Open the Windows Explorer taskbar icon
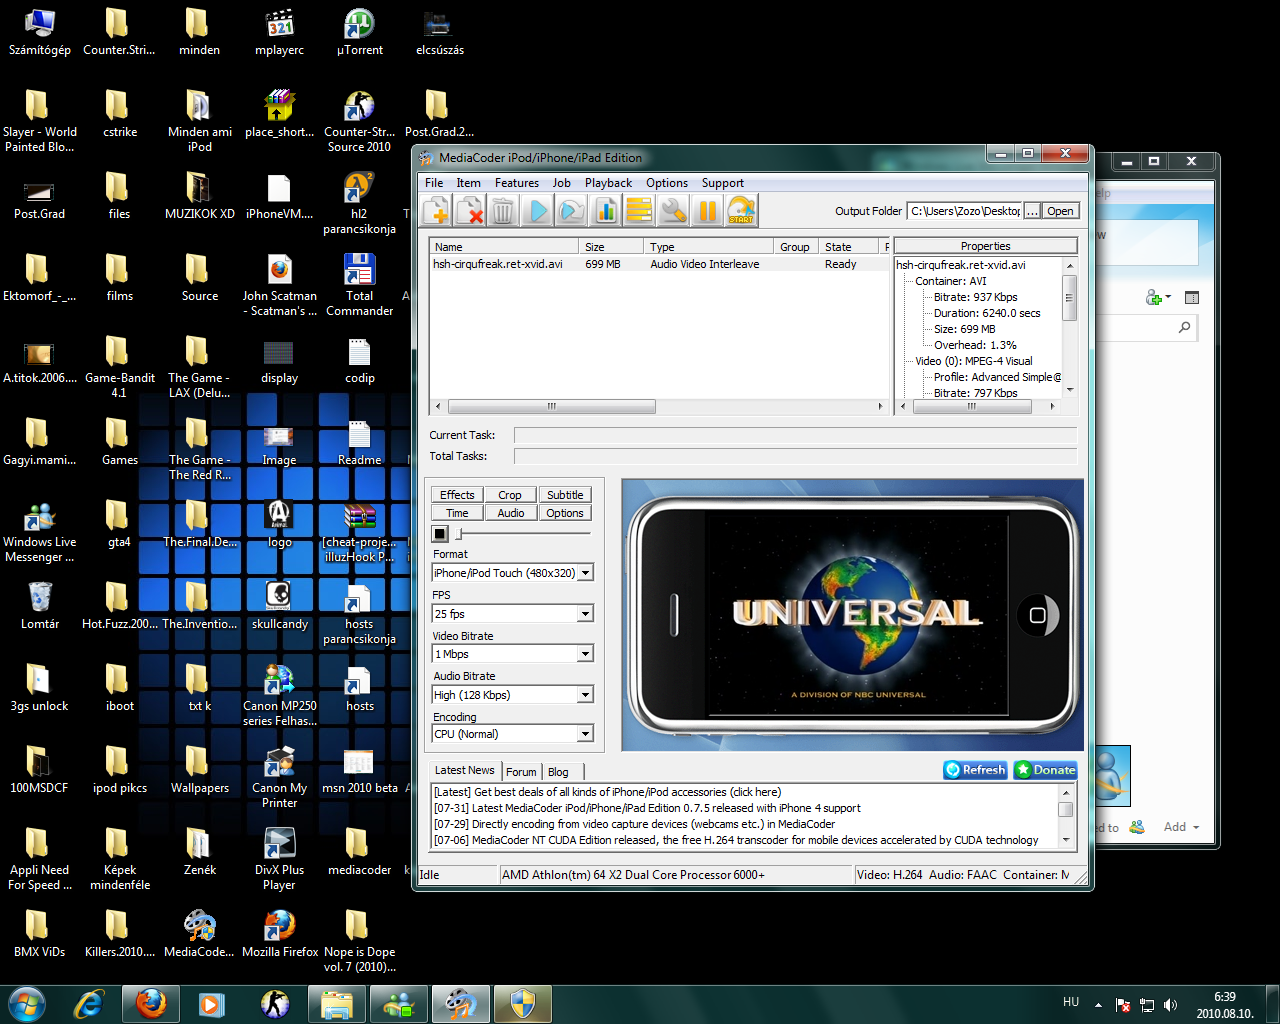 (337, 1003)
